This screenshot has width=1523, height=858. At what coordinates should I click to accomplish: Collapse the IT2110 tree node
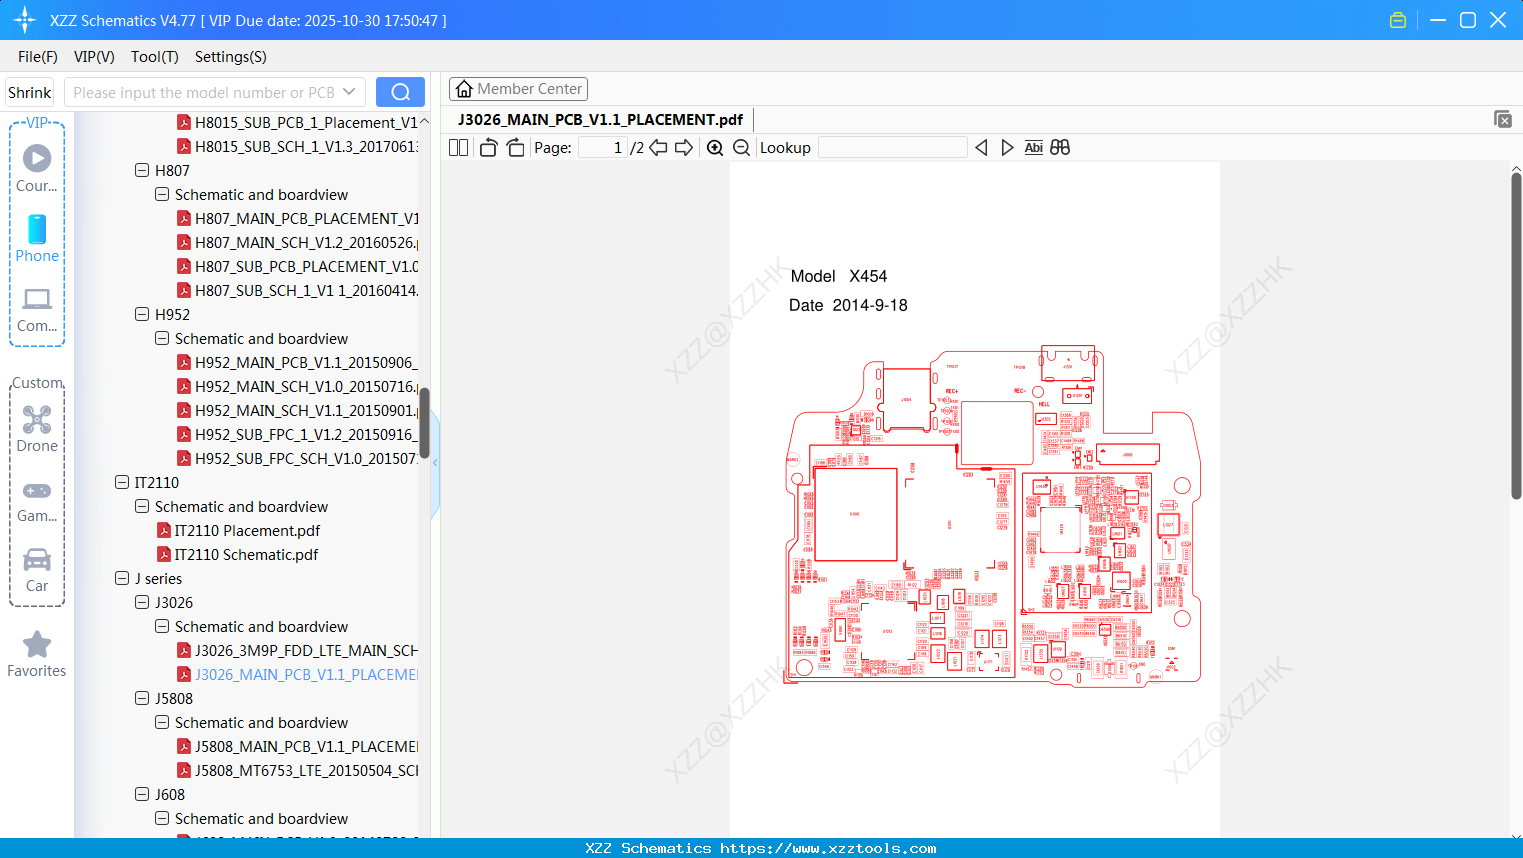[x=122, y=482]
